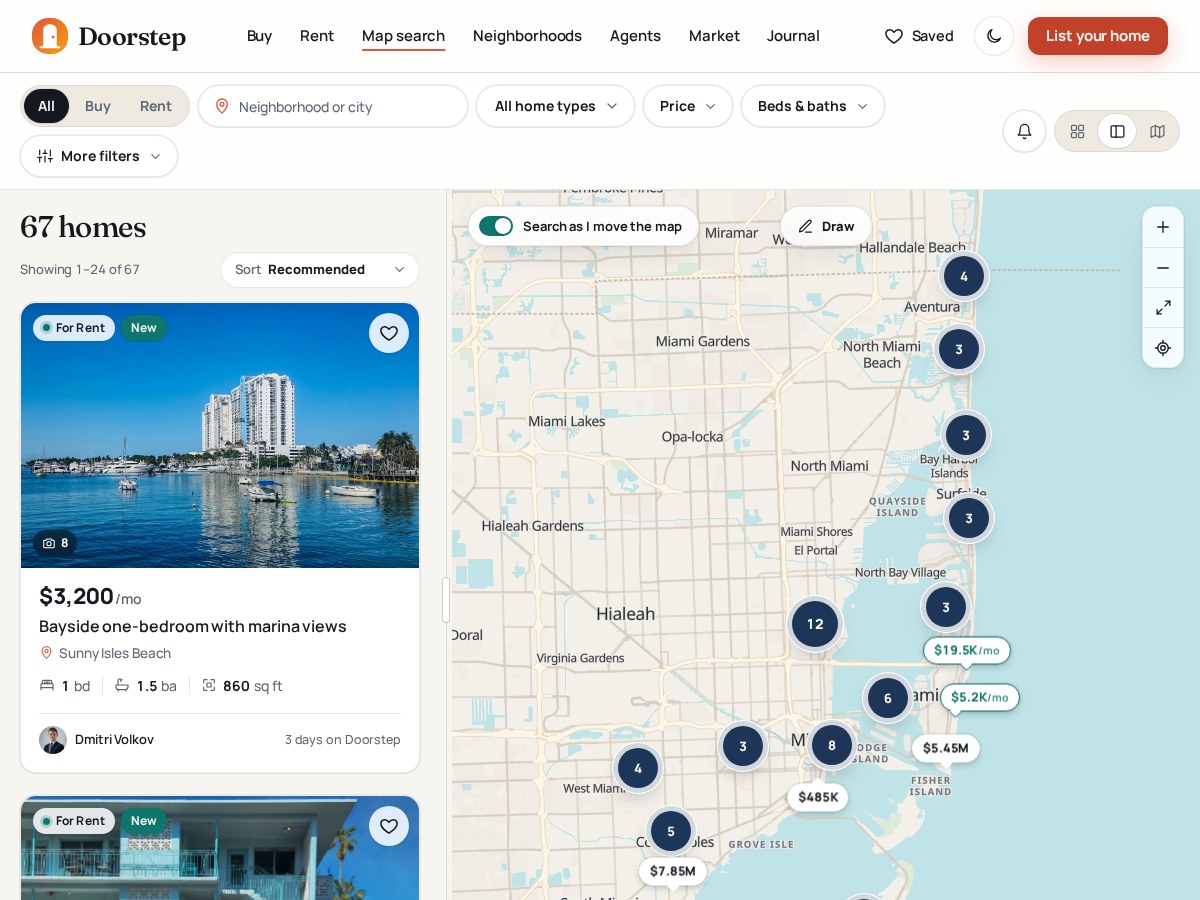
Task: Open listing title Bayside one-bedroom with marina views
Action: click(193, 626)
